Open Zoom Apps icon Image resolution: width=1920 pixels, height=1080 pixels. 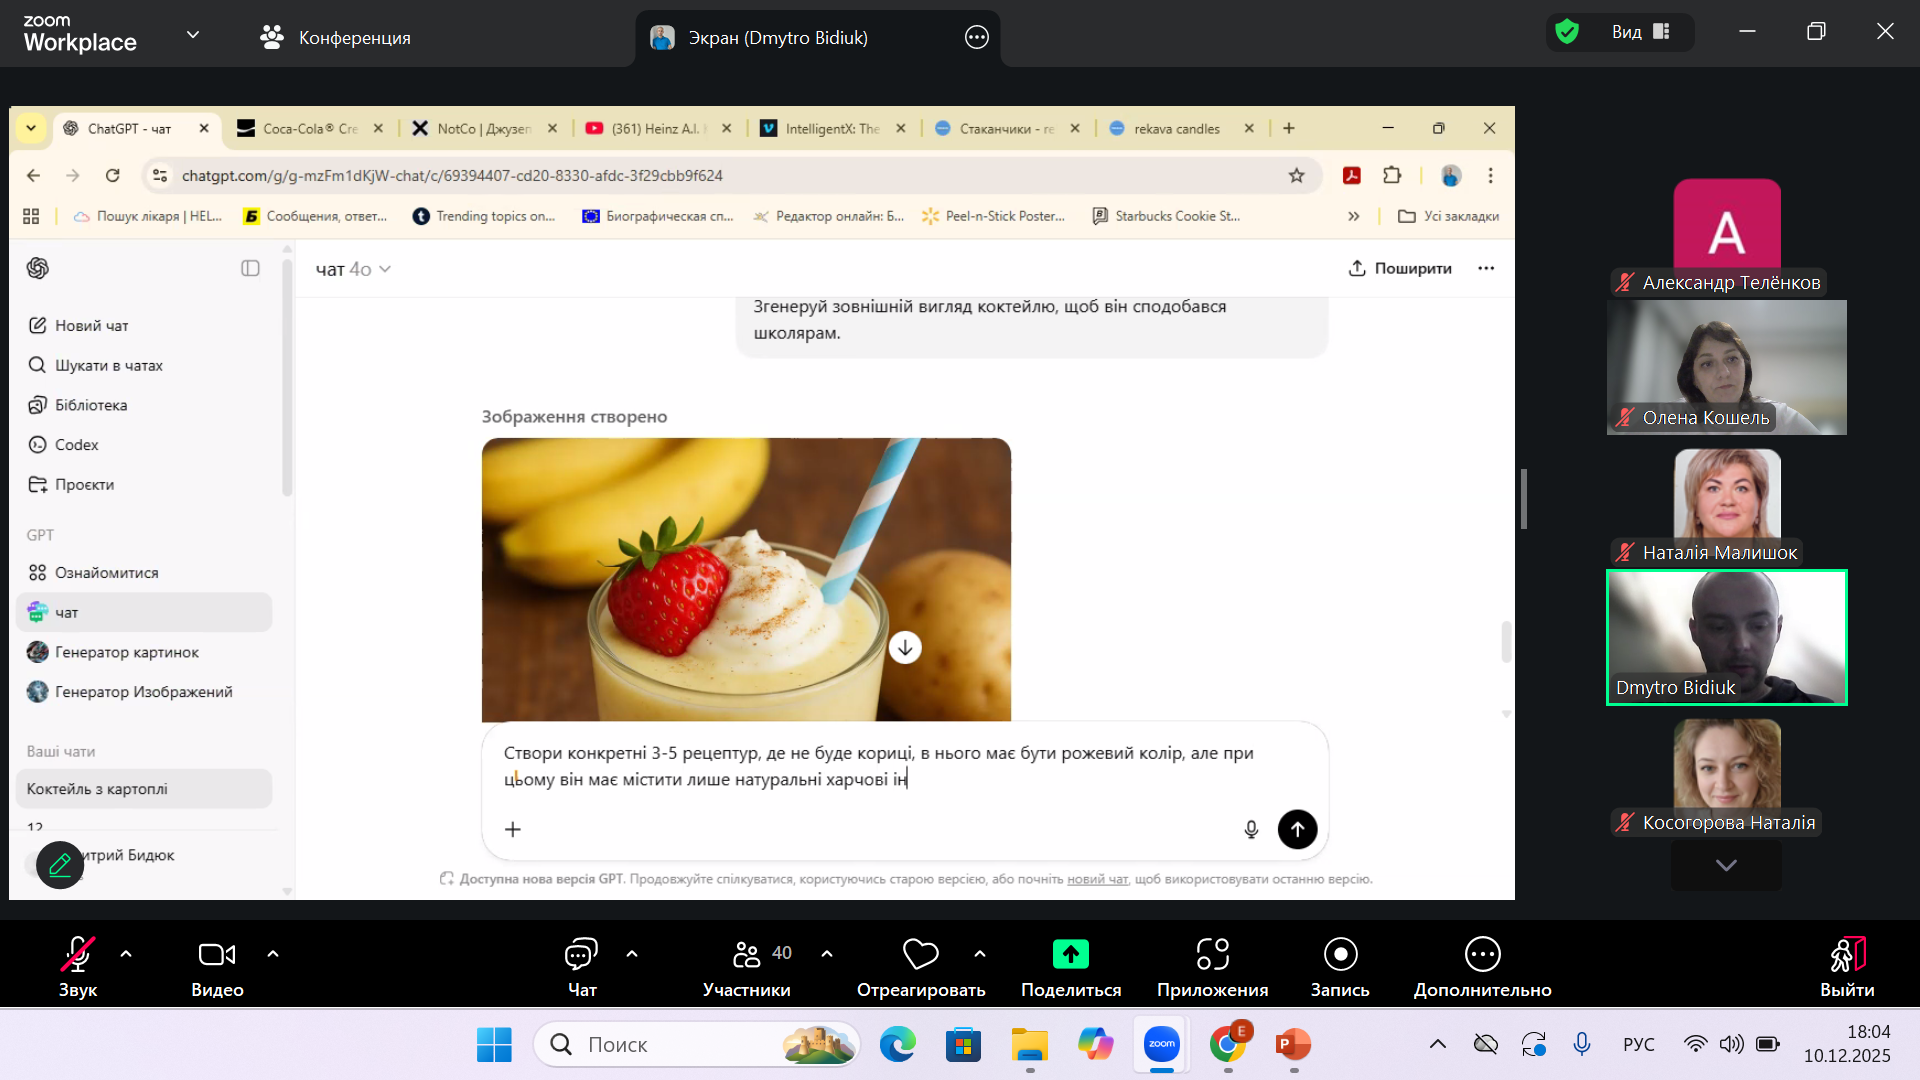click(1212, 954)
